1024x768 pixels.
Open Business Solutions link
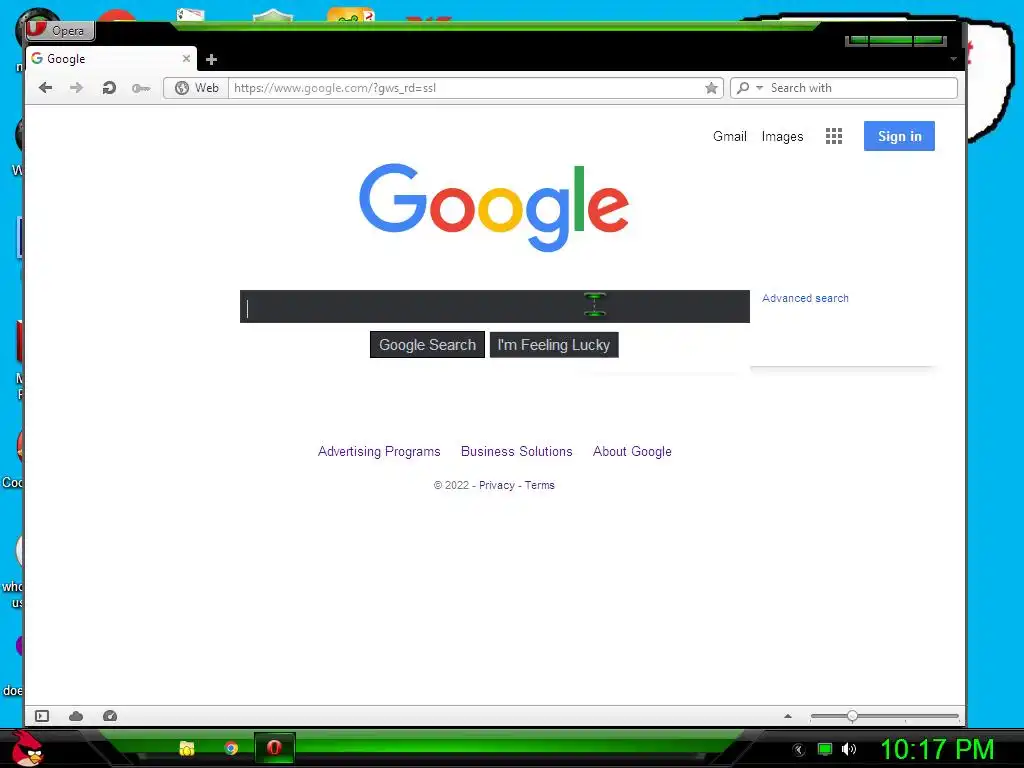coord(517,451)
